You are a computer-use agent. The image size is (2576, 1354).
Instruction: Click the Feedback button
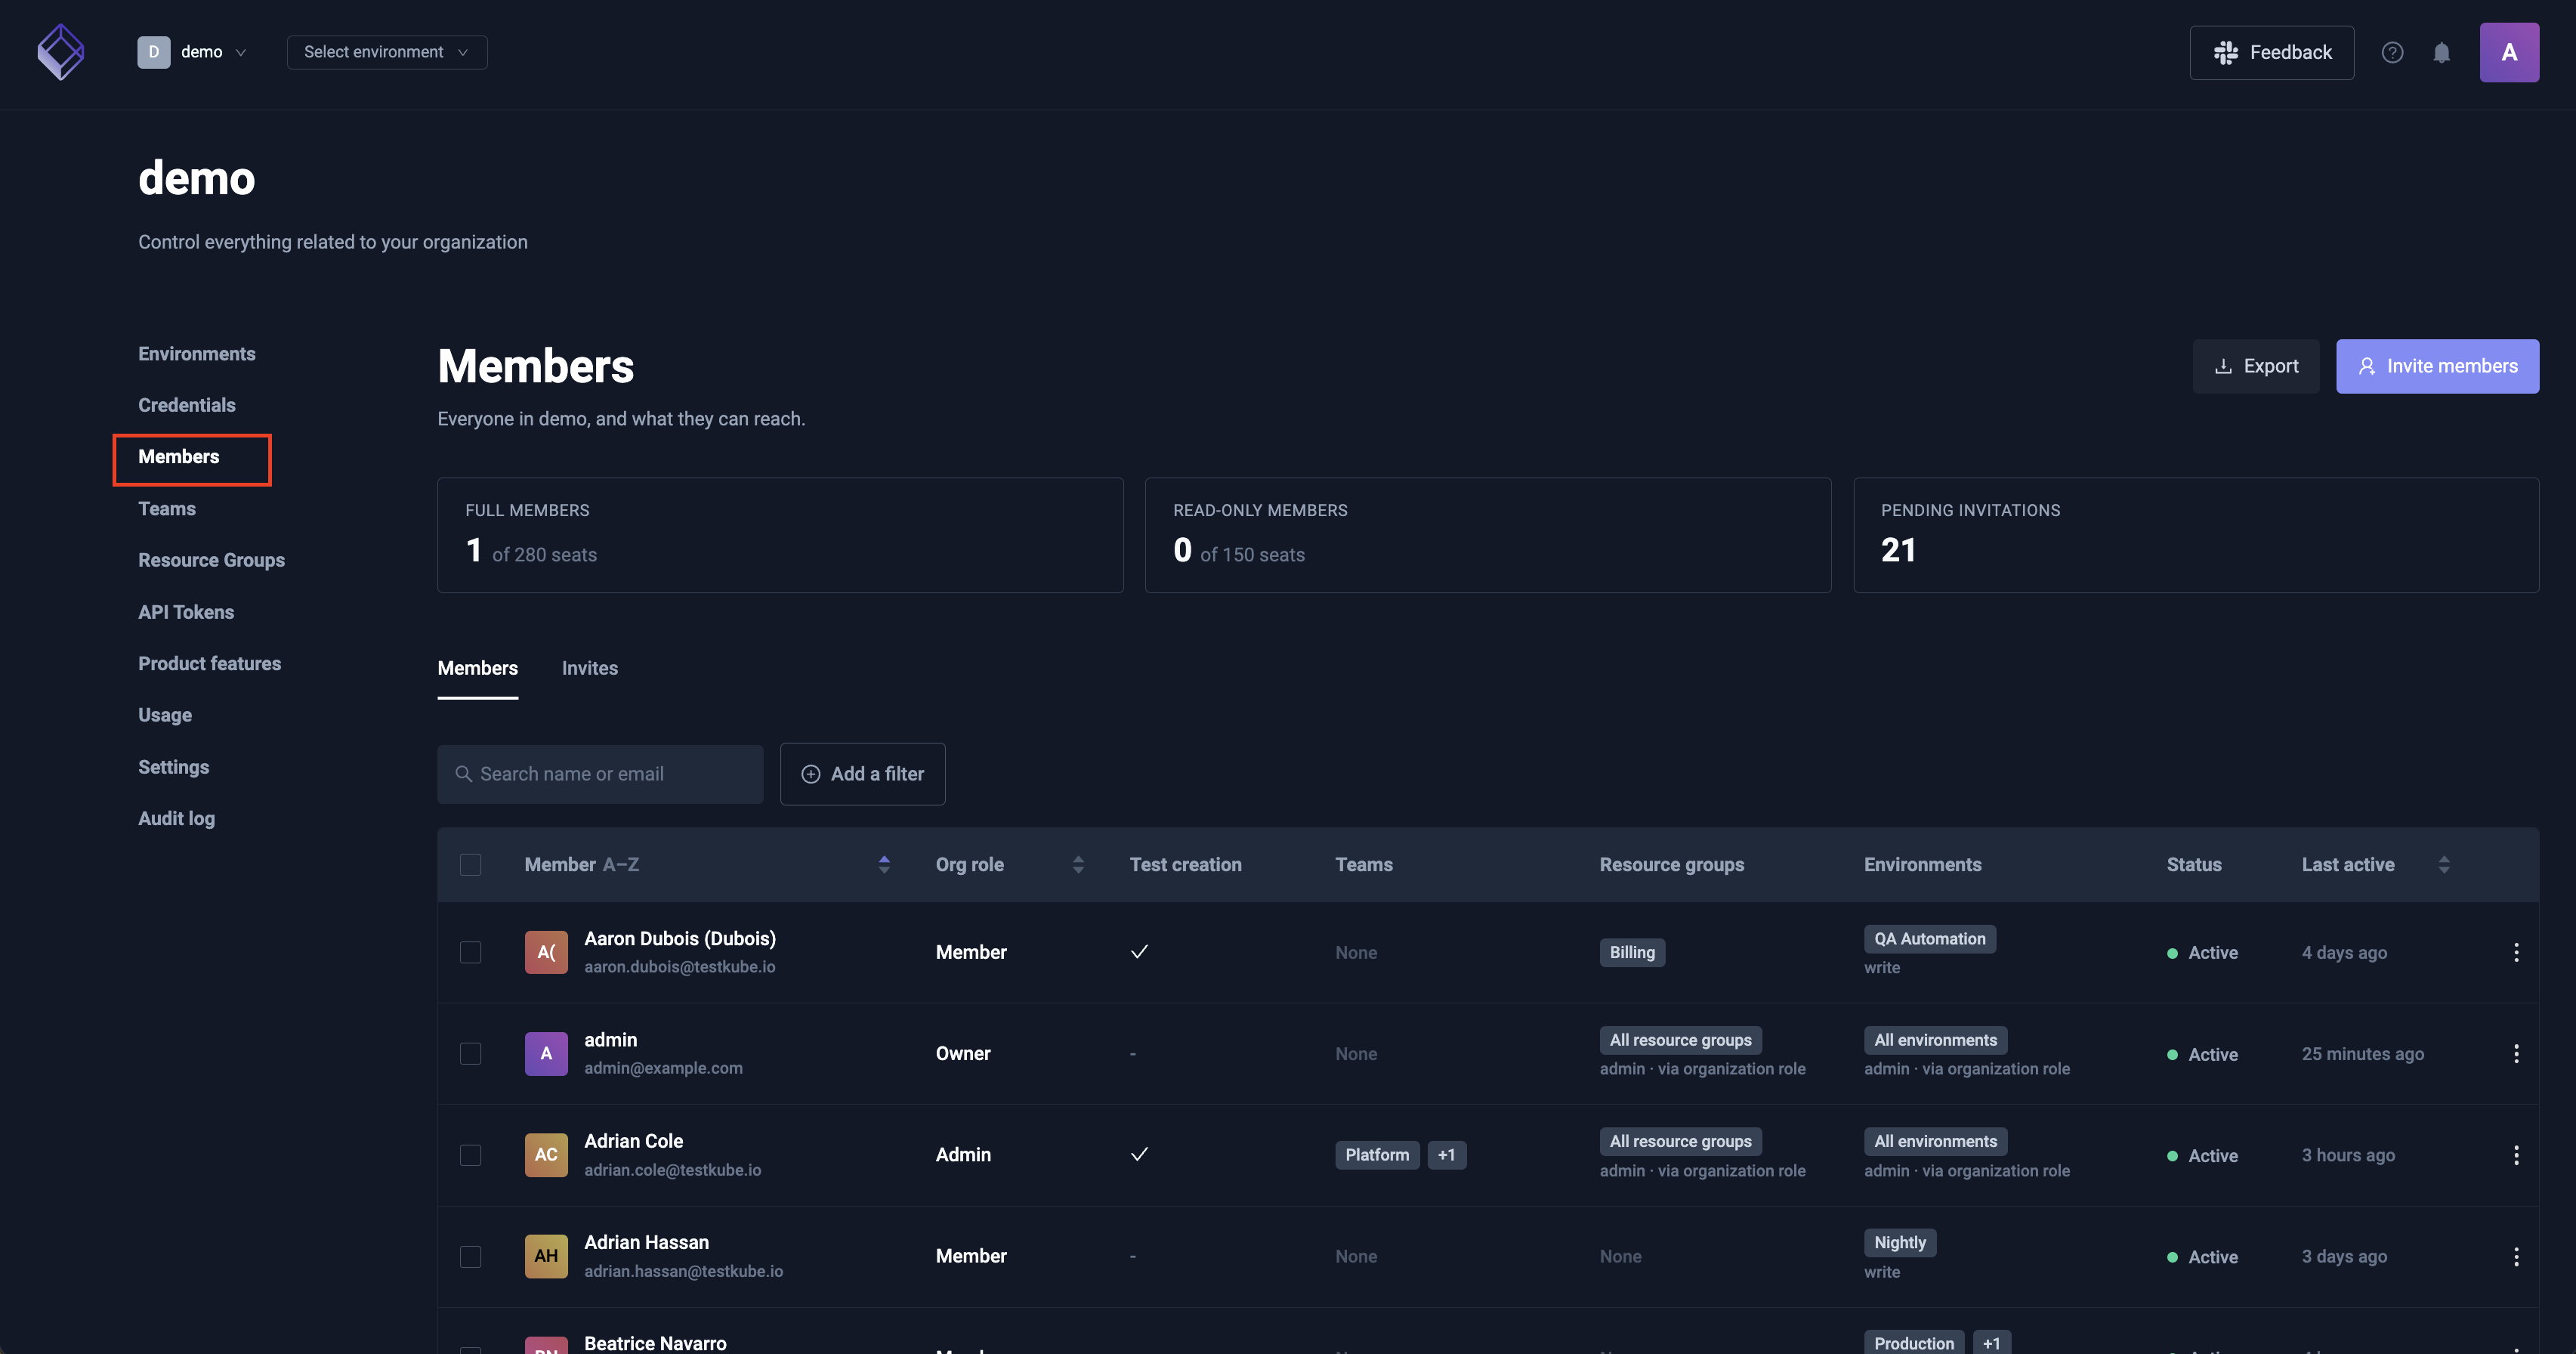(2271, 52)
